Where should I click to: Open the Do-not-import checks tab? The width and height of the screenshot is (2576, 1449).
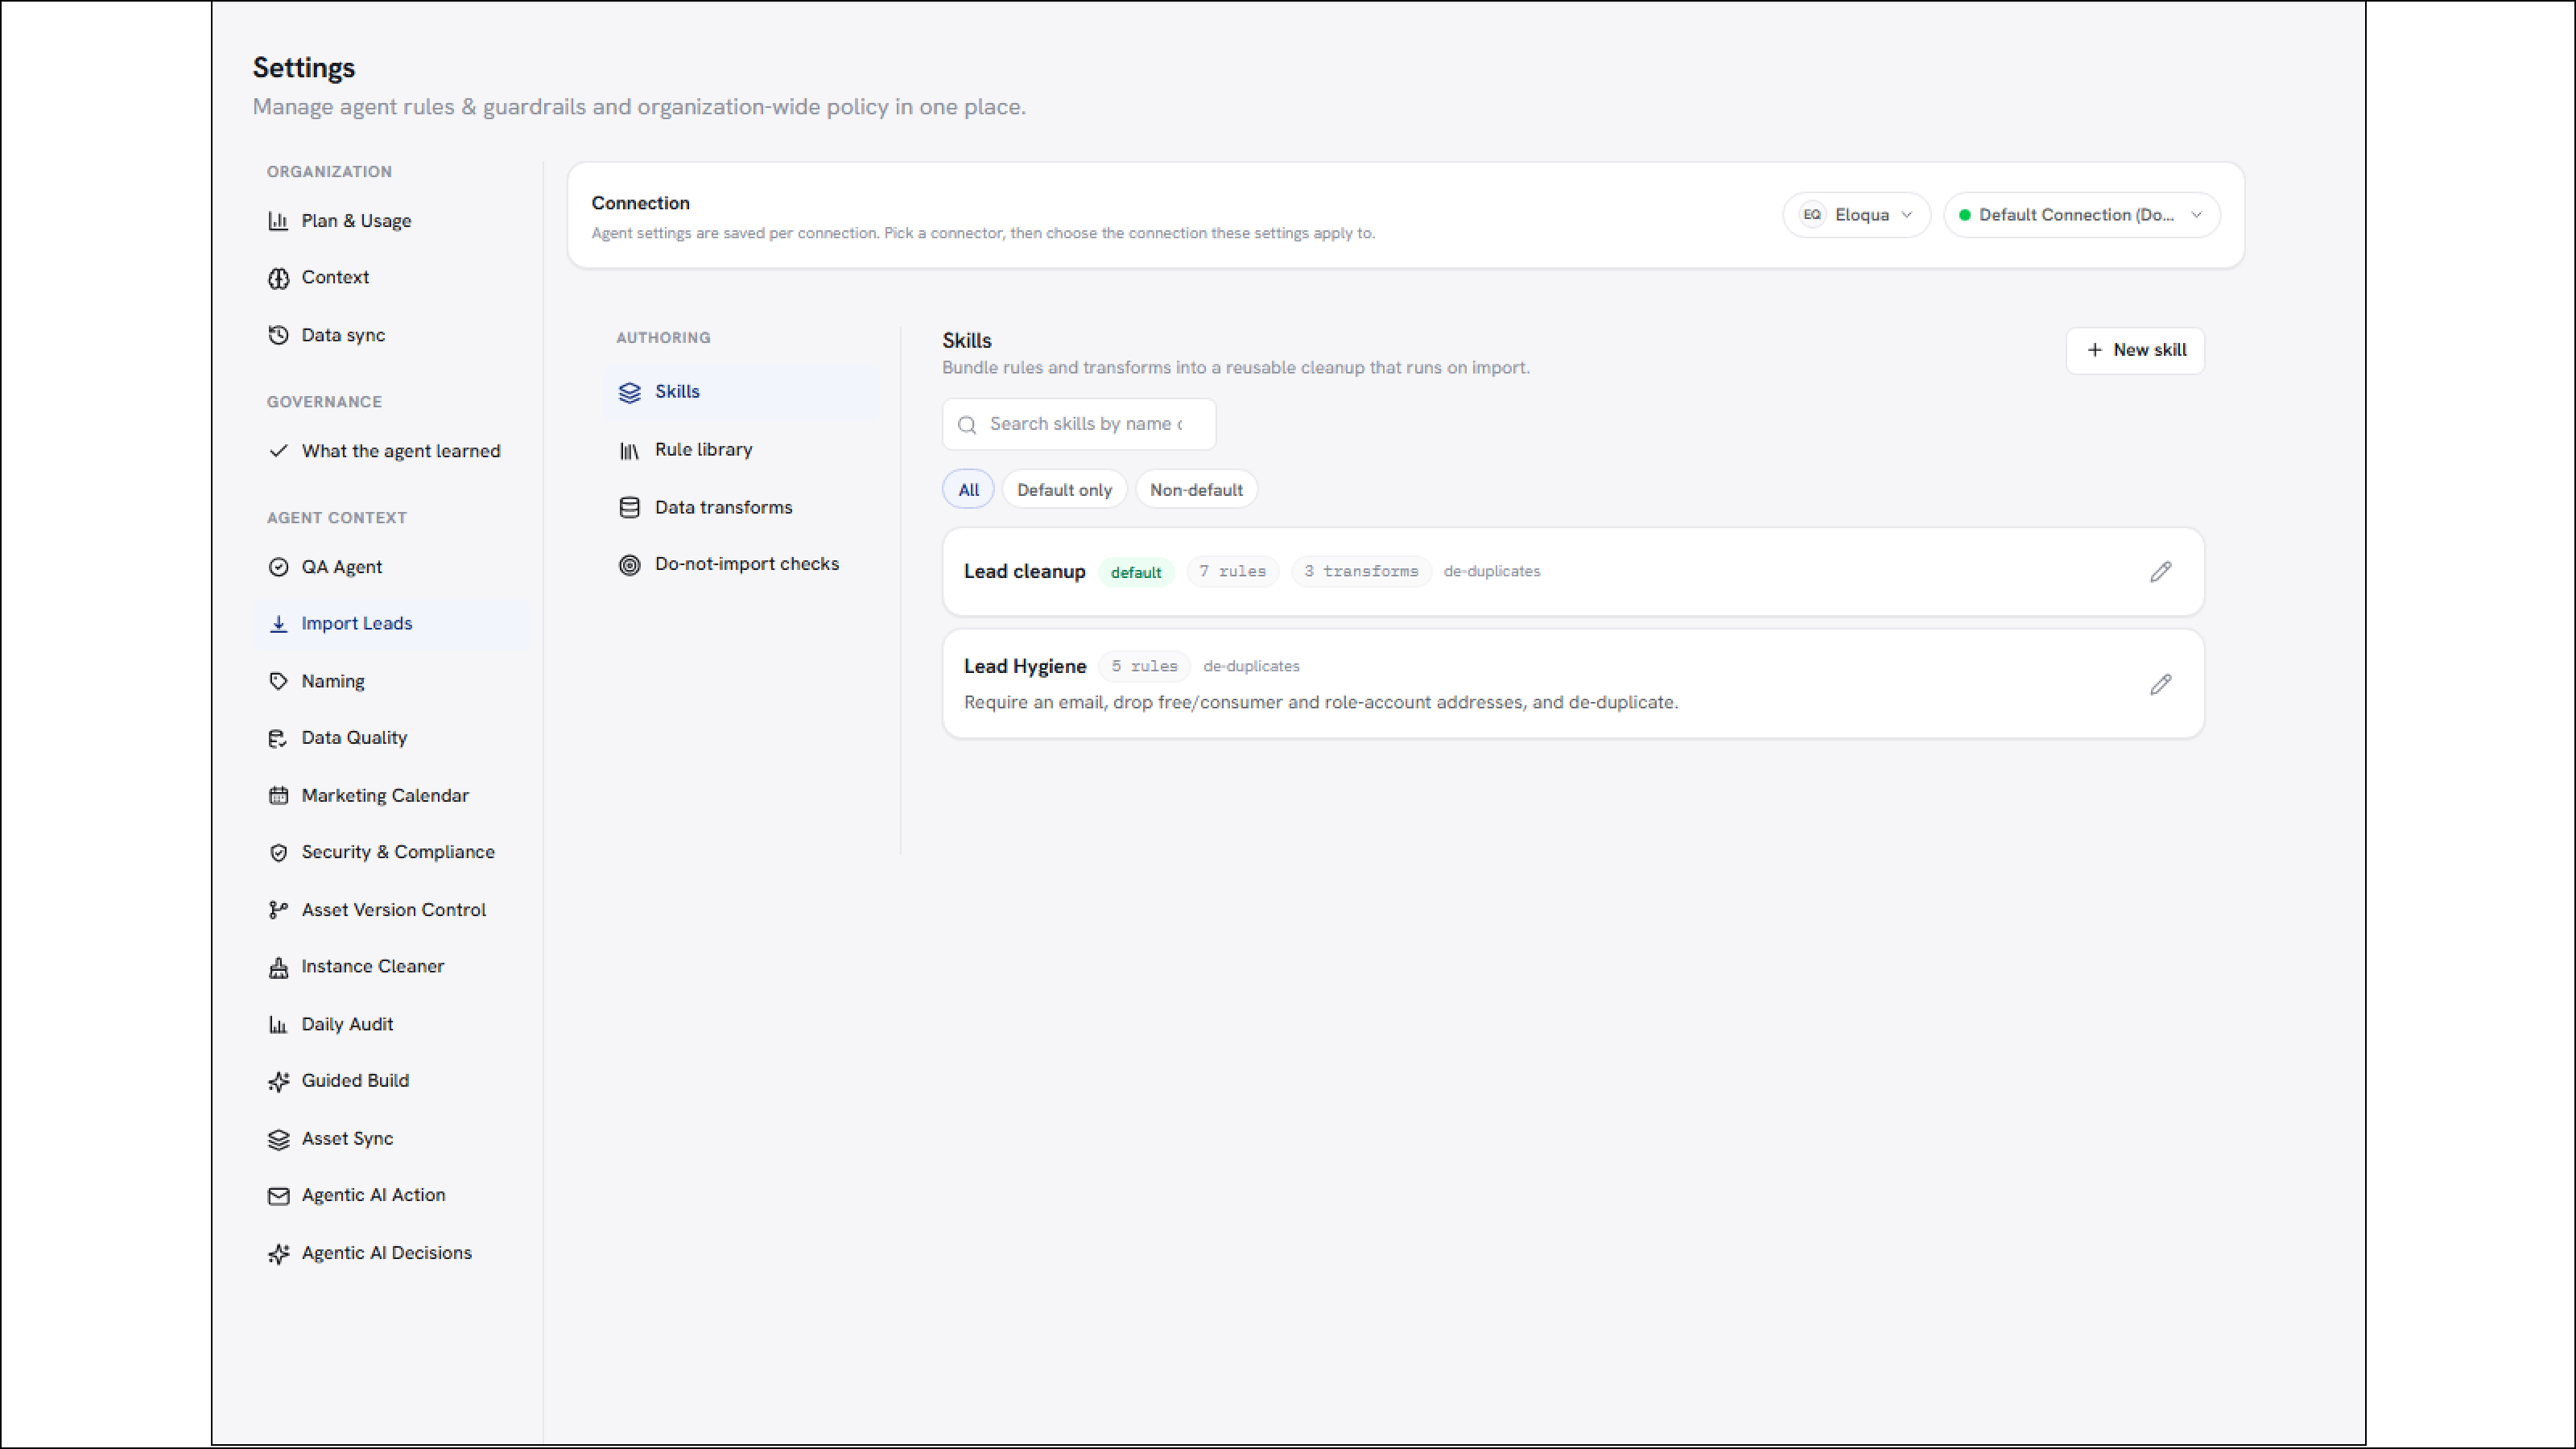tap(740, 564)
